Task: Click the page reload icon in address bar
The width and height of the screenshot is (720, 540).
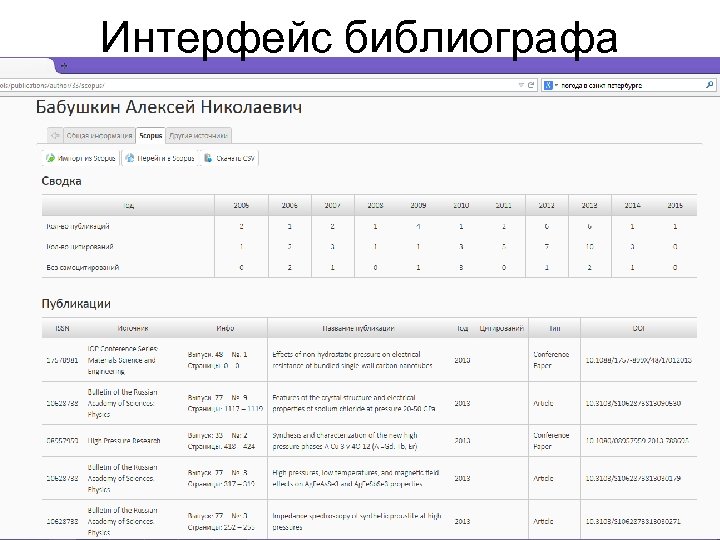Action: [531, 85]
